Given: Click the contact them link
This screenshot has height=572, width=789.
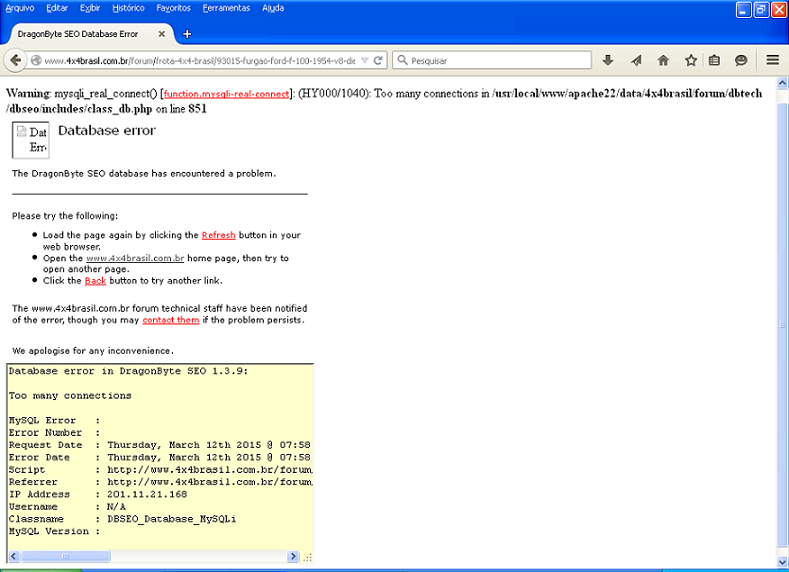Looking at the screenshot, I should click(171, 320).
